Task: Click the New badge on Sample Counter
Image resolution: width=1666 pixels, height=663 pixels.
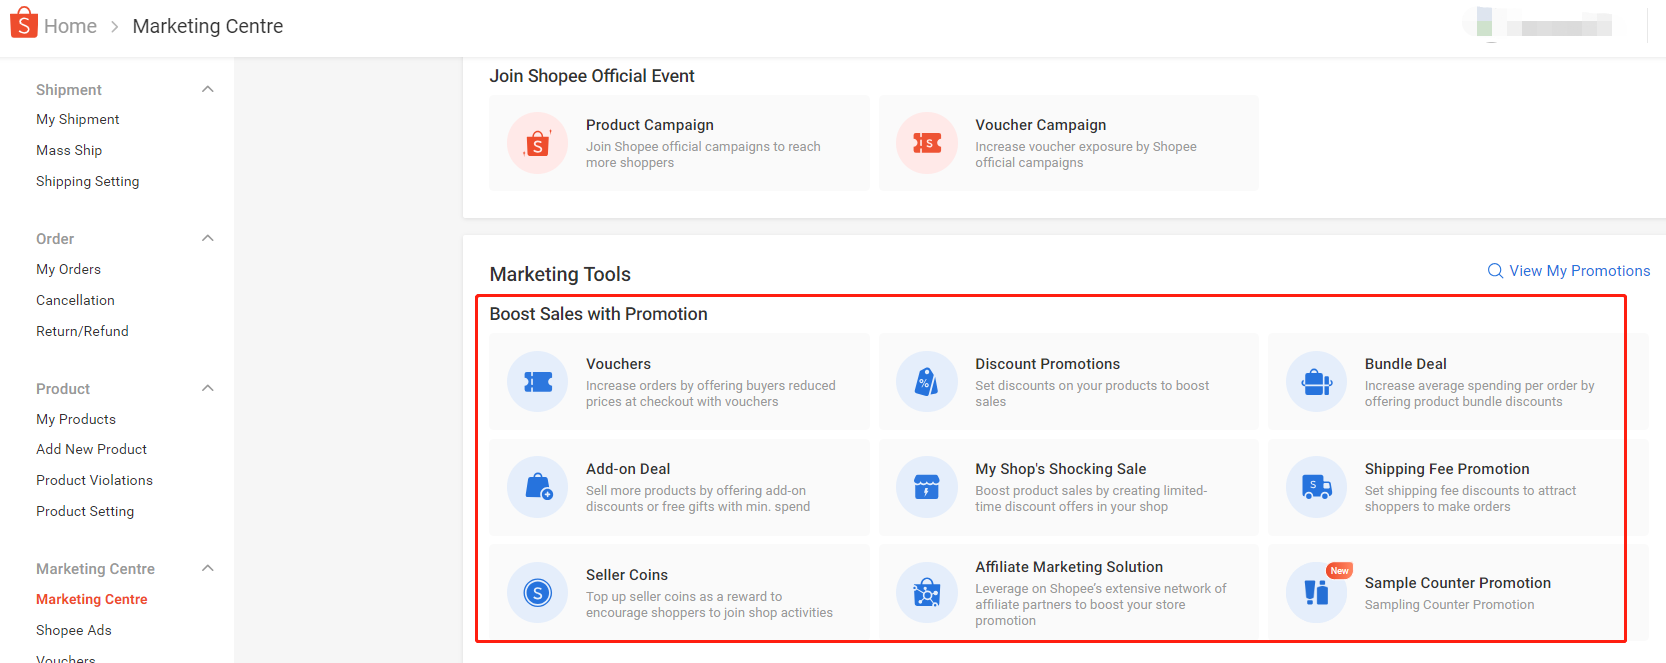Action: 1339,570
